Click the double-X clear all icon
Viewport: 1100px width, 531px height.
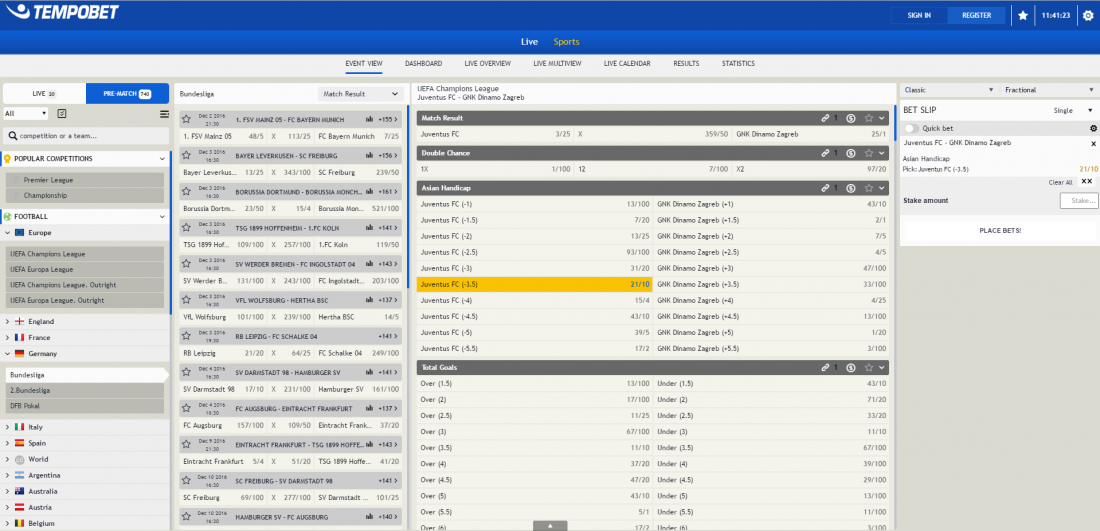(1087, 182)
